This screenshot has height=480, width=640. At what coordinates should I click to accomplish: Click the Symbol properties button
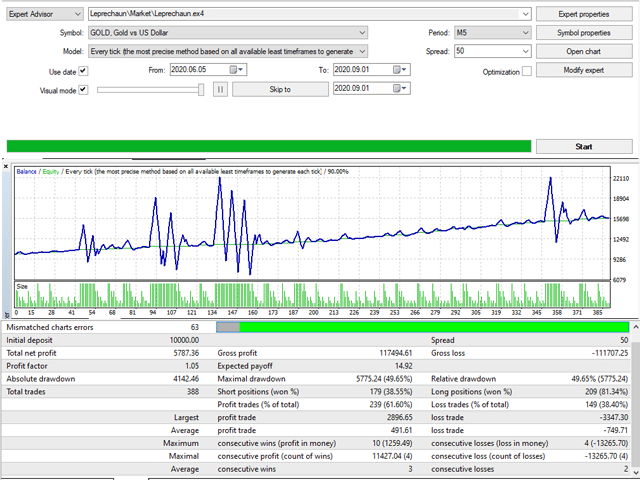pyautogui.click(x=586, y=32)
